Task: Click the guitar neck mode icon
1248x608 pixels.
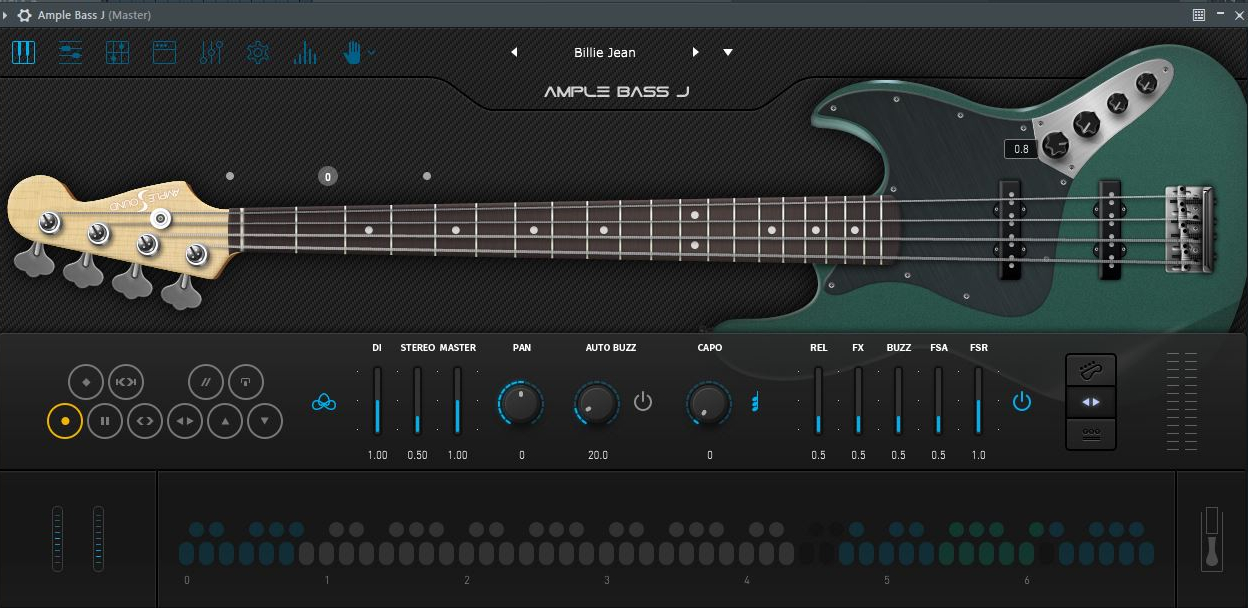Action: pos(1091,369)
